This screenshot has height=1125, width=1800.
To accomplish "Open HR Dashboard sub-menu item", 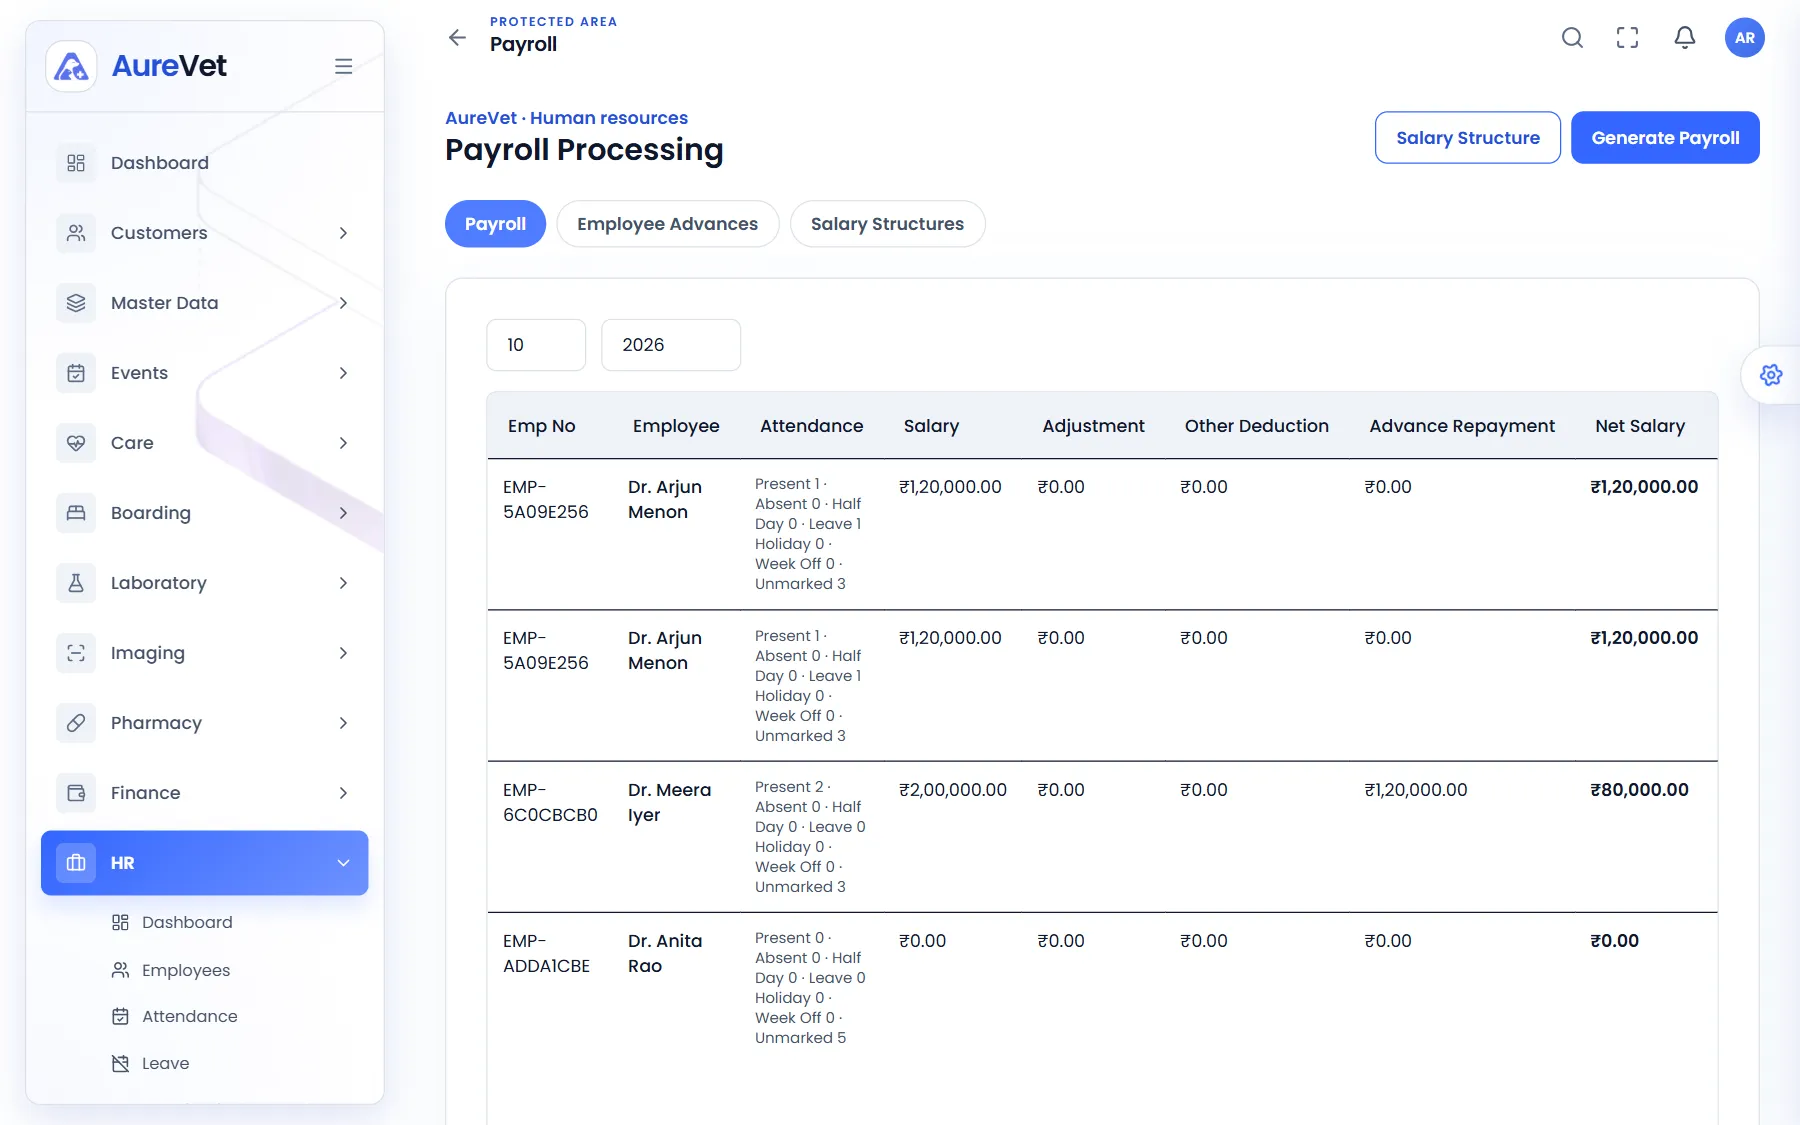I will pos(187,922).
